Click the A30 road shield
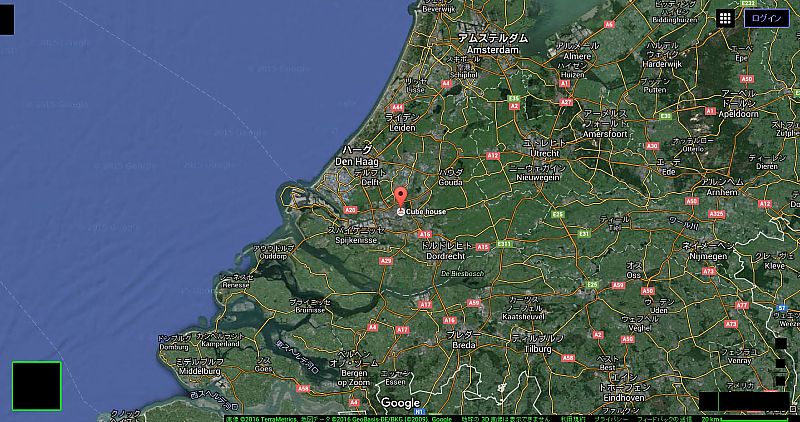 652,146
